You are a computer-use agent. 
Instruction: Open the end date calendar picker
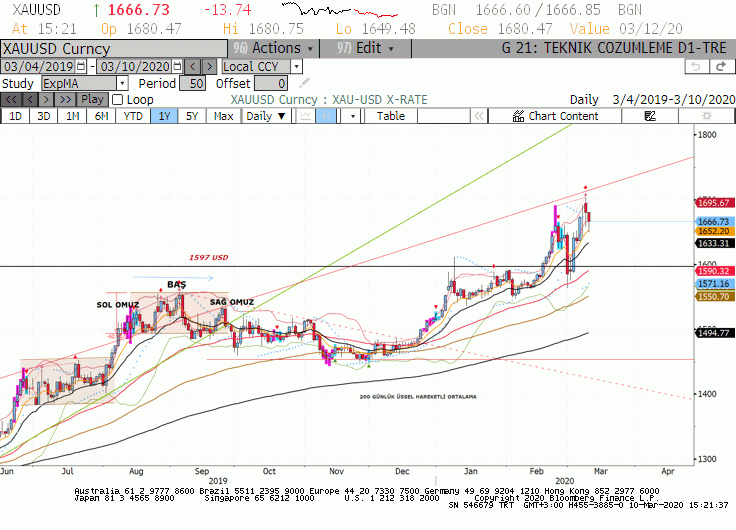[x=177, y=66]
